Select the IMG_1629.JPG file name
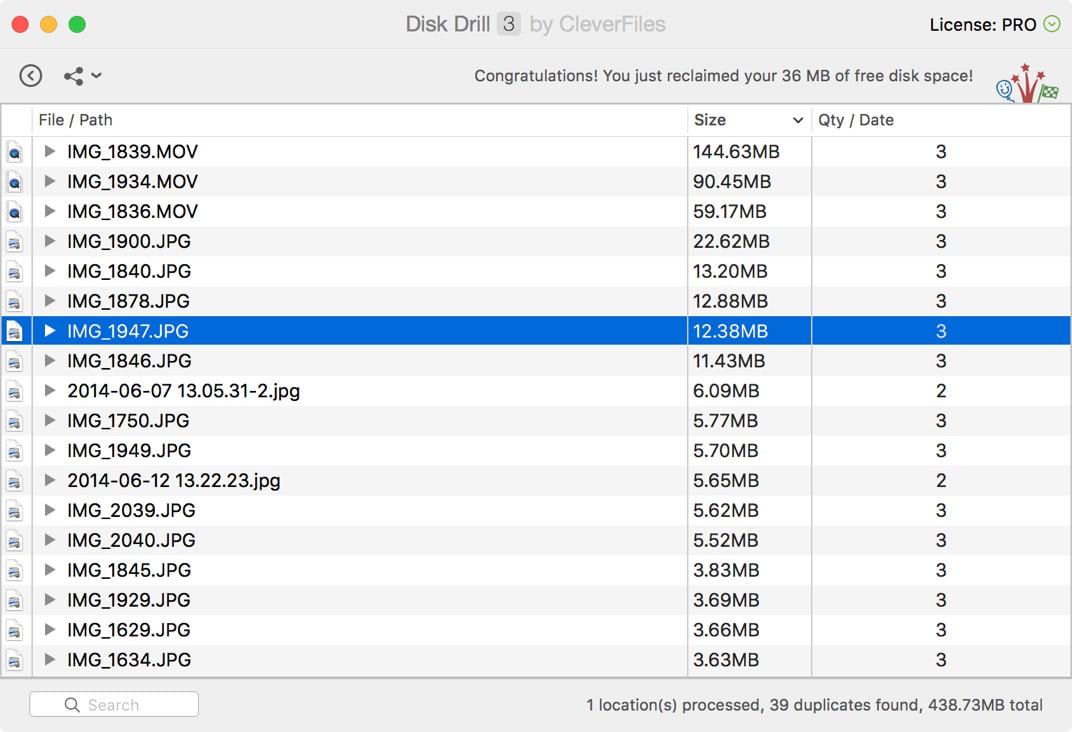Viewport: 1072px width, 732px height. (x=129, y=630)
